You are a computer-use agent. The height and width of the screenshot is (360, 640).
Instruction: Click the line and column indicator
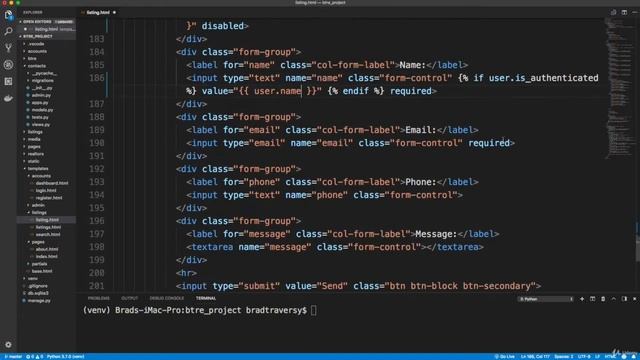click(535, 356)
